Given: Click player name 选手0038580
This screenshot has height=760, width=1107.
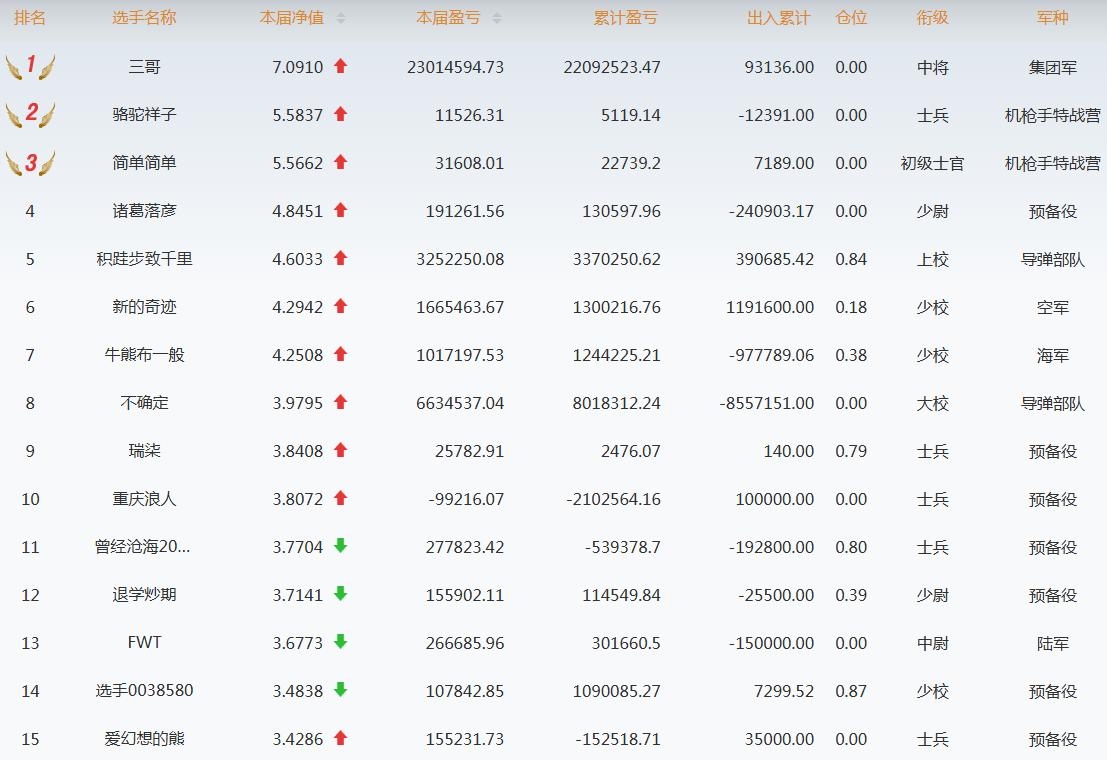Looking at the screenshot, I should (x=144, y=691).
